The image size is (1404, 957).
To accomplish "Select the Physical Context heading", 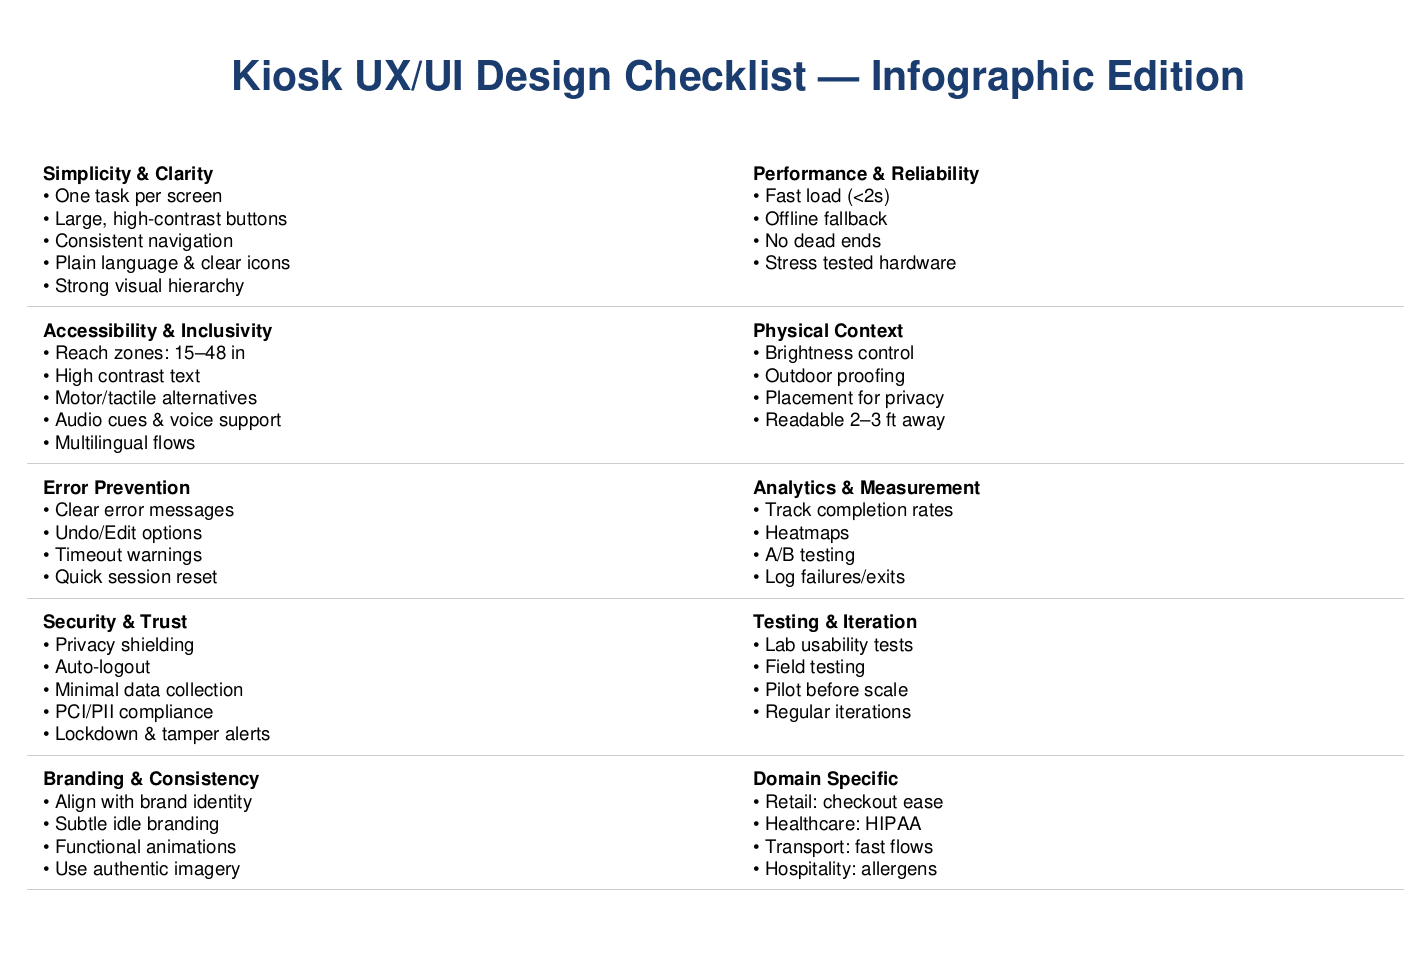I will click(827, 331).
